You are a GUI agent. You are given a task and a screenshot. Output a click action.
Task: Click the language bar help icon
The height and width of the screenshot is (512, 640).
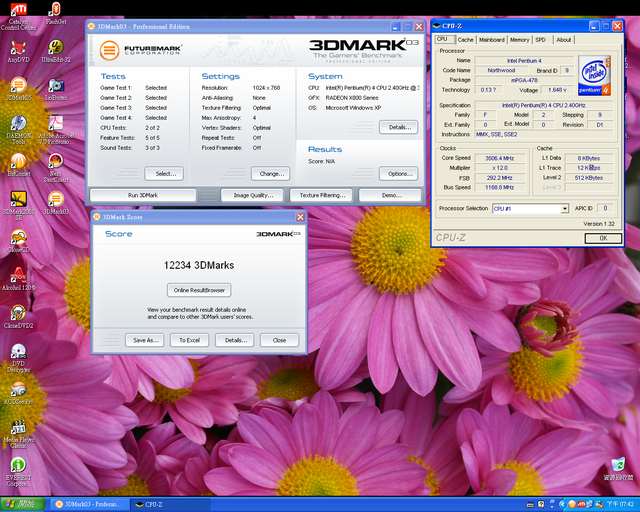(x=541, y=505)
